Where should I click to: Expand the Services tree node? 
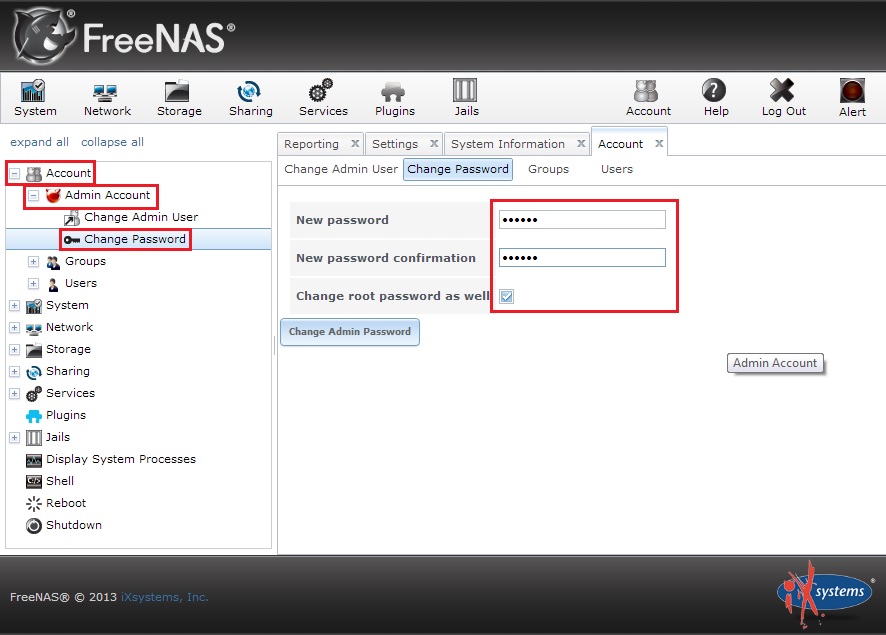[15, 394]
